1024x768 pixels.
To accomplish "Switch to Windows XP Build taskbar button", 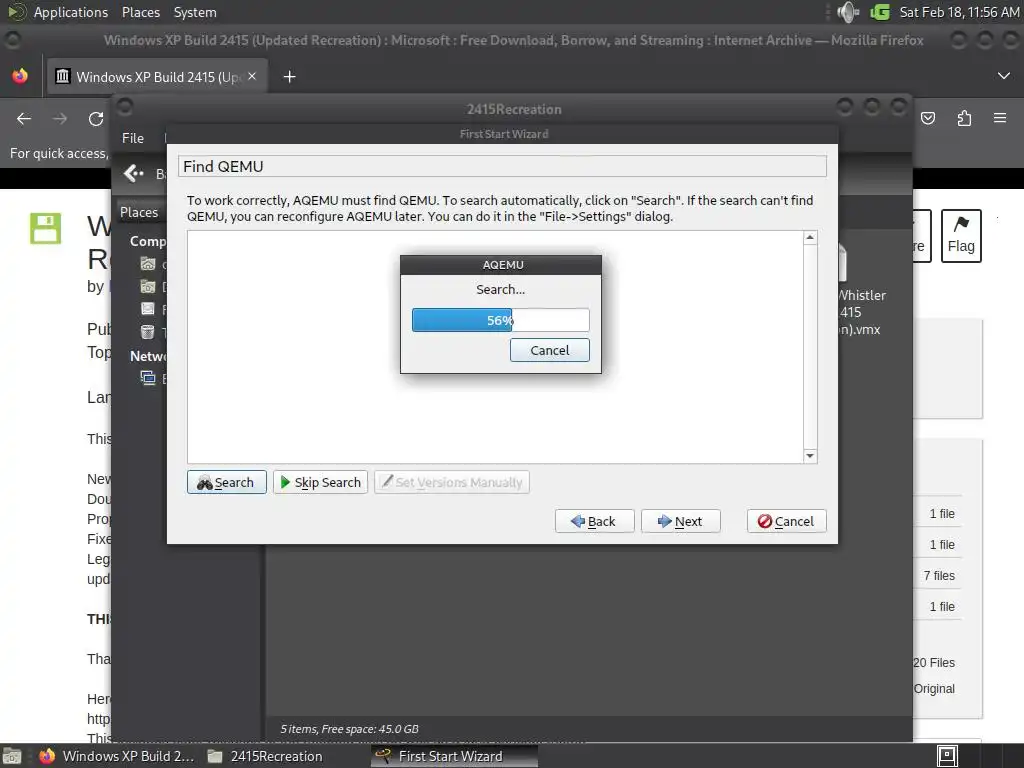I will pos(116,756).
